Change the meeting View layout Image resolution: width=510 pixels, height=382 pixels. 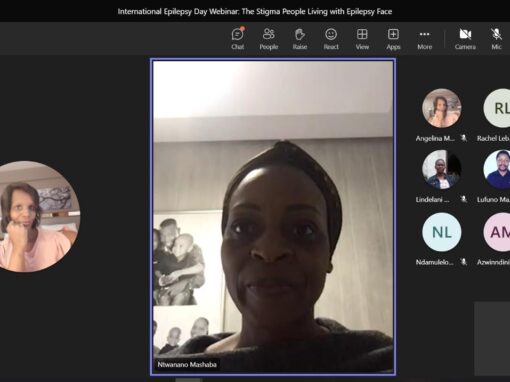pos(362,39)
